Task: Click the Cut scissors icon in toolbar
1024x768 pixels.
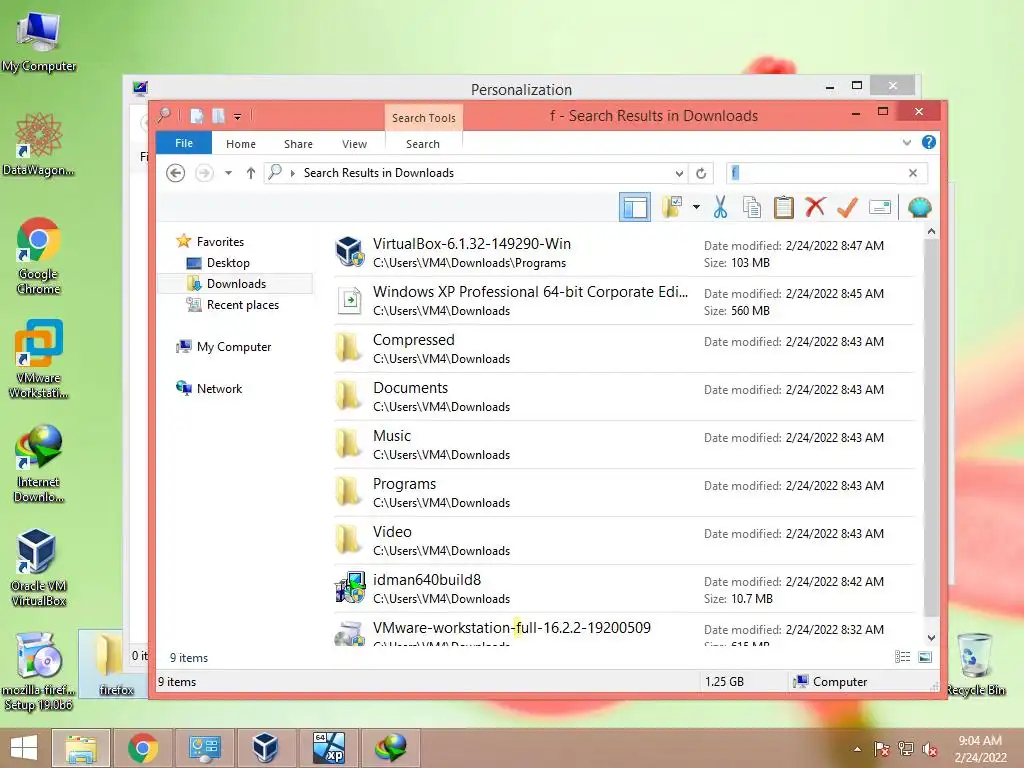Action: point(720,208)
